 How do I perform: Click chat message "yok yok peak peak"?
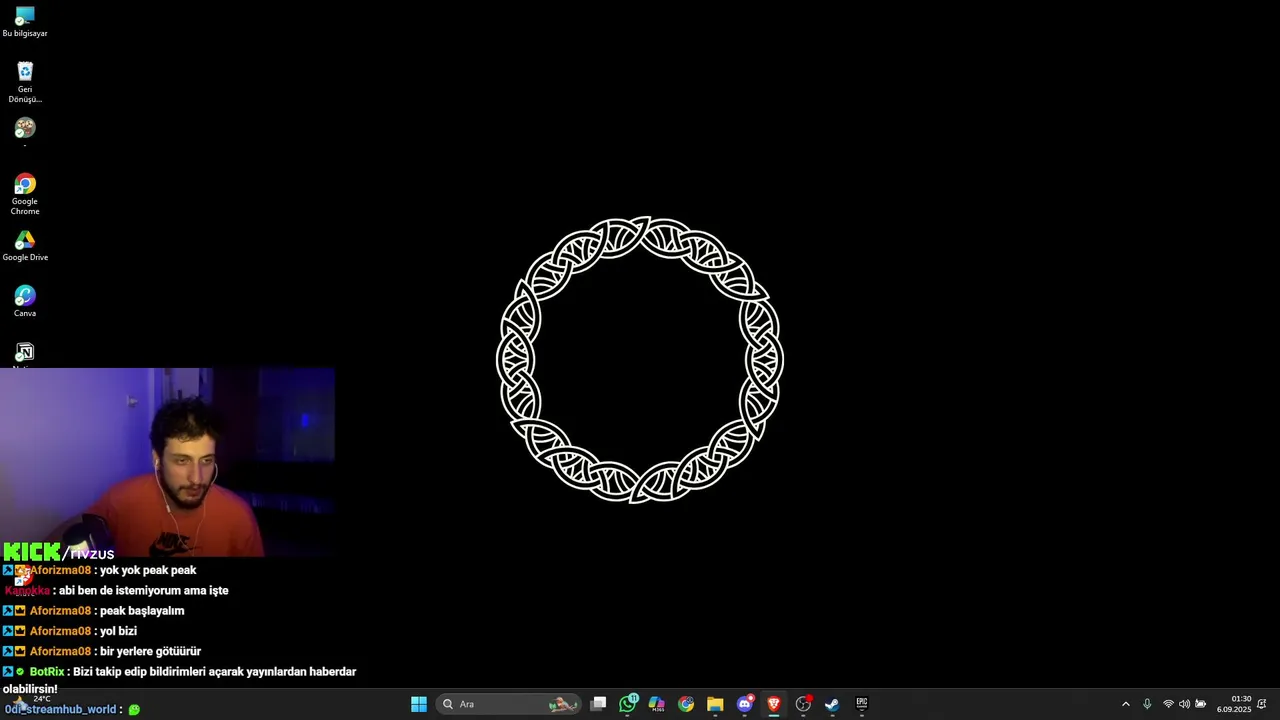(148, 570)
